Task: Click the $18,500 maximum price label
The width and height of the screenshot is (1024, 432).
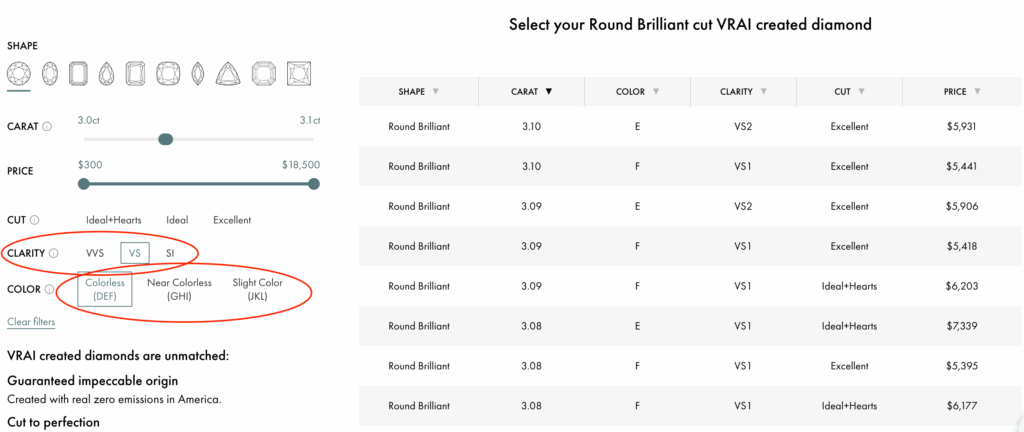Action: [301, 165]
